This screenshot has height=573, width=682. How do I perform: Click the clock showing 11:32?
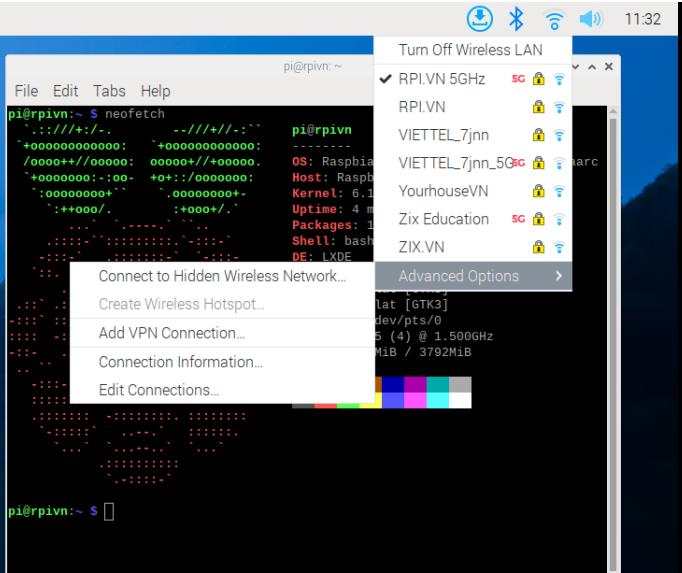point(642,19)
